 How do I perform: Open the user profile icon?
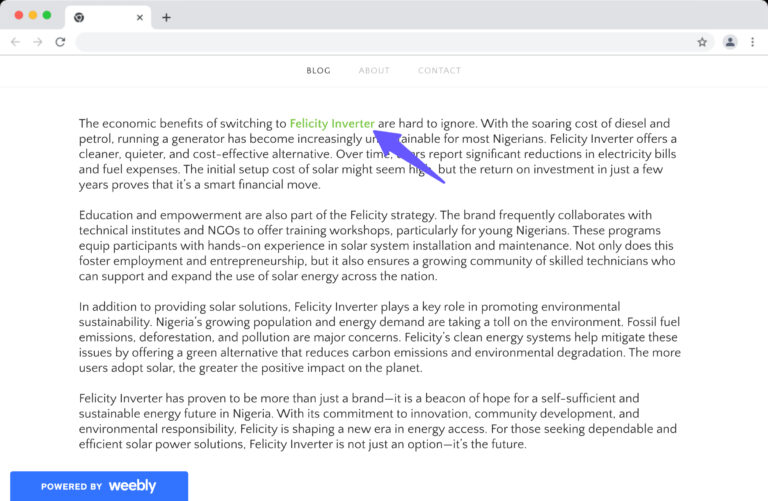pyautogui.click(x=730, y=42)
